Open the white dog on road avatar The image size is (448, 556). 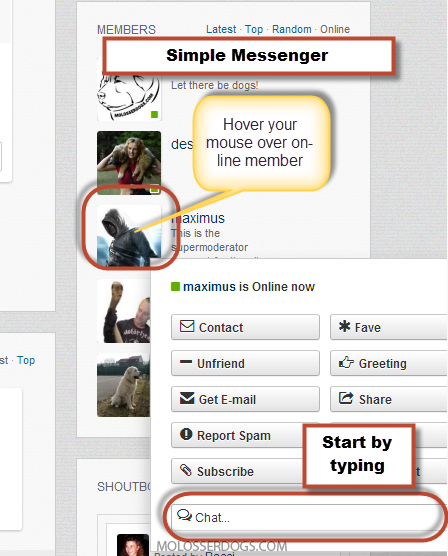click(x=123, y=385)
